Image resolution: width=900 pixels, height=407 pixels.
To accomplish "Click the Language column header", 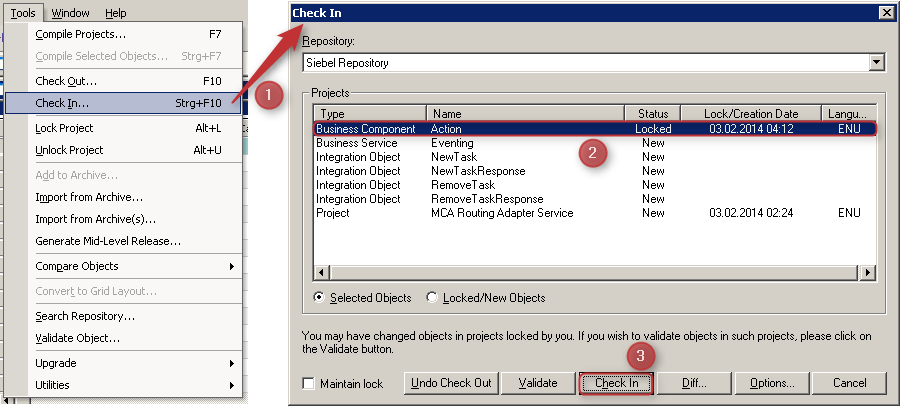I will pos(848,114).
